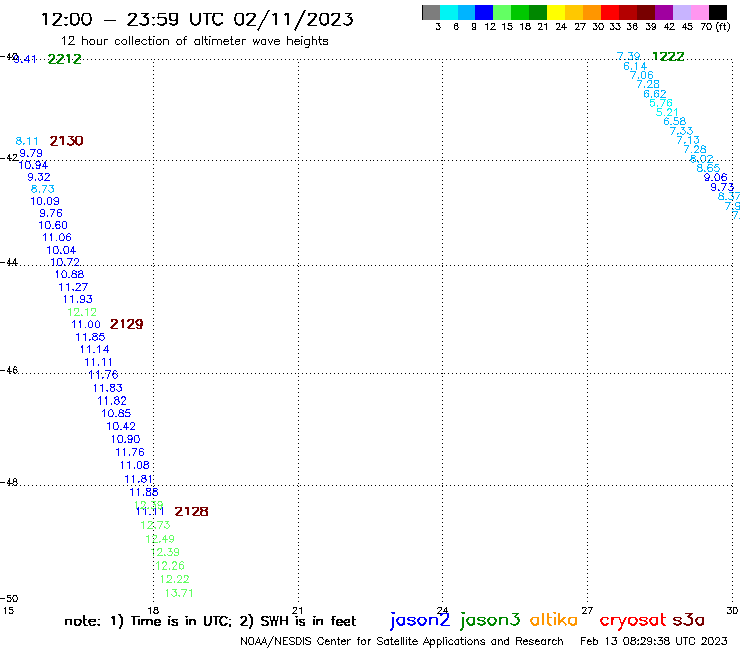Click wave height value 11.14
Screen dimensions: 740x650
pos(94,349)
